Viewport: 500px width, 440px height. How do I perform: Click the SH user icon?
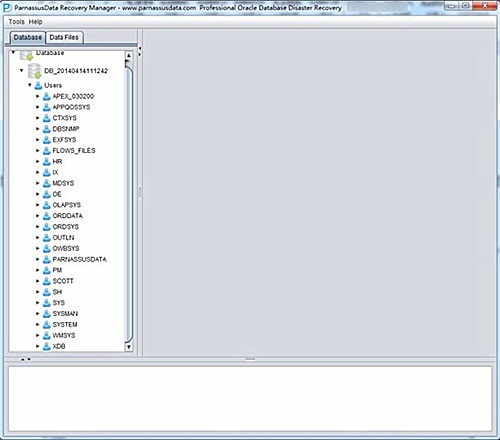[x=47, y=292]
